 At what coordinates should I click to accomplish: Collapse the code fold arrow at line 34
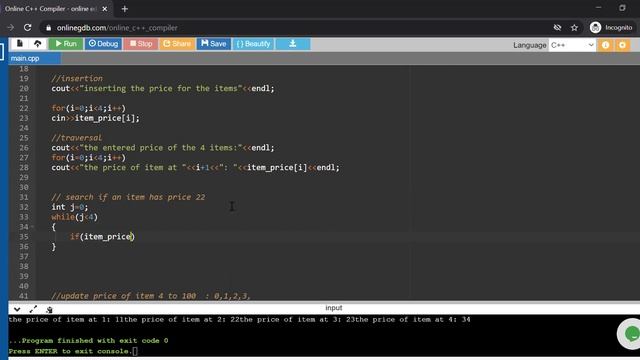tap(33, 227)
